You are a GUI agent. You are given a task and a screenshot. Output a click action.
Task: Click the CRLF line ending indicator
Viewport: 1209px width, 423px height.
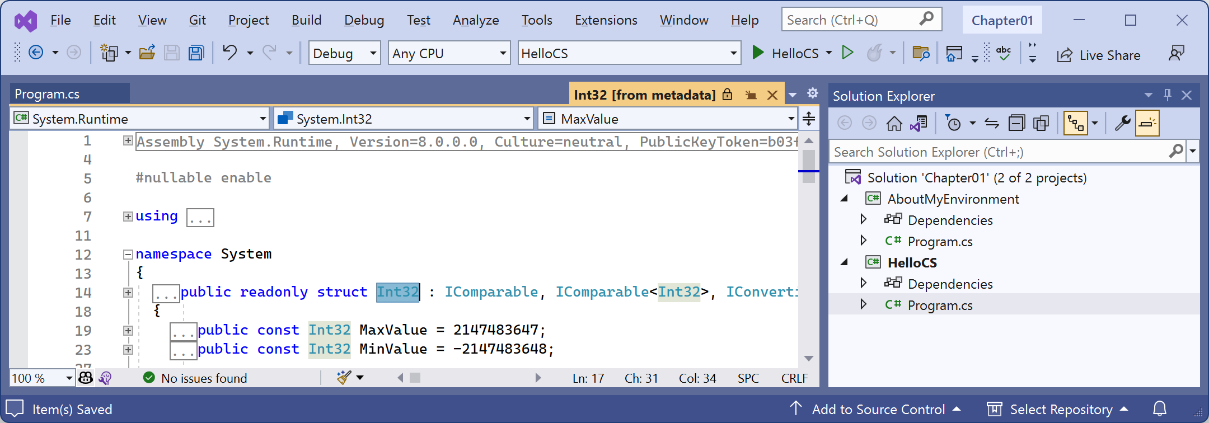point(793,378)
